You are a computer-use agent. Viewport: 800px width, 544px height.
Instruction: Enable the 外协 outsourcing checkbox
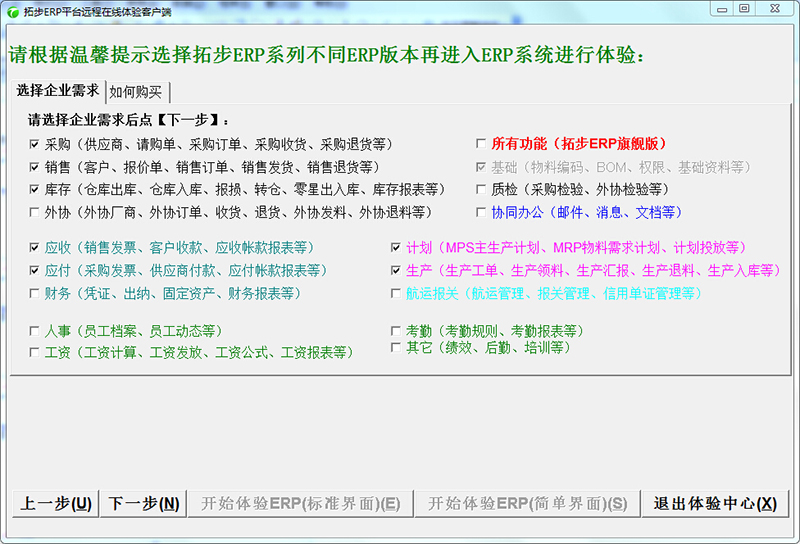point(35,212)
